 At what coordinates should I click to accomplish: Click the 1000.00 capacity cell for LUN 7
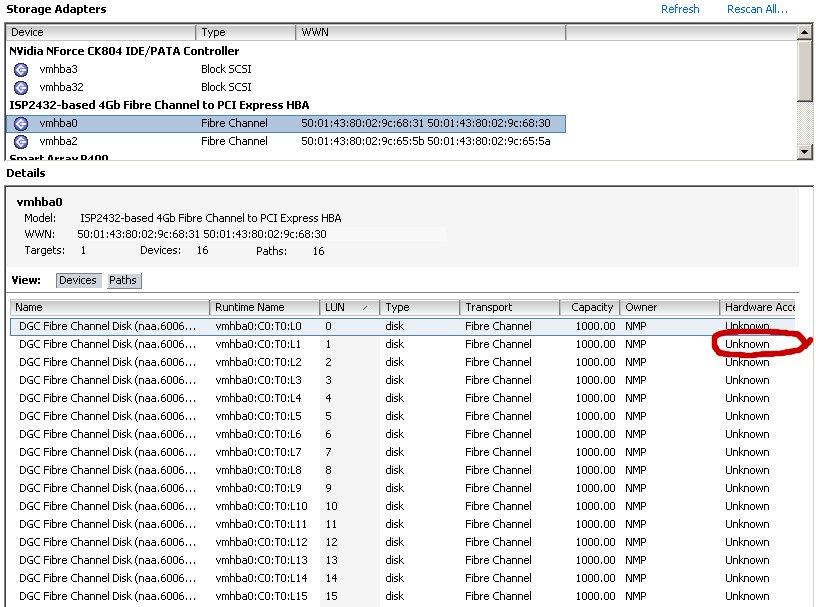[595, 452]
